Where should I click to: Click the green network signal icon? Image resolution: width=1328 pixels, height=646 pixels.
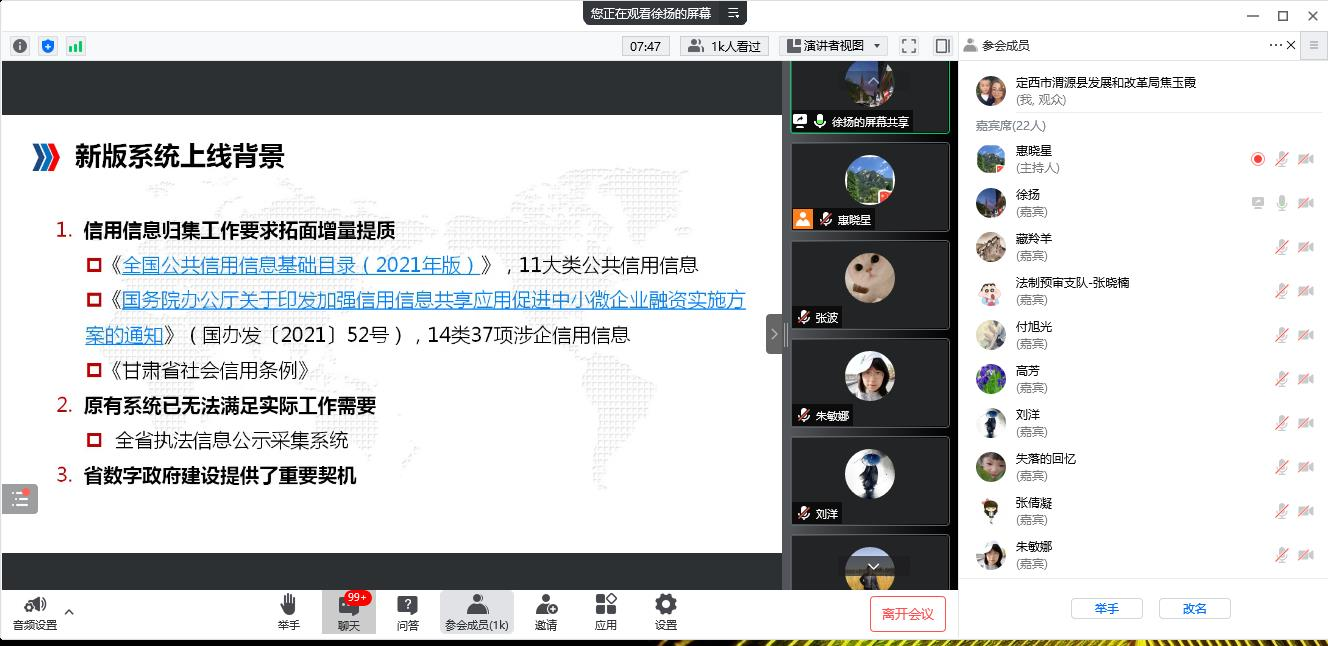(75, 46)
